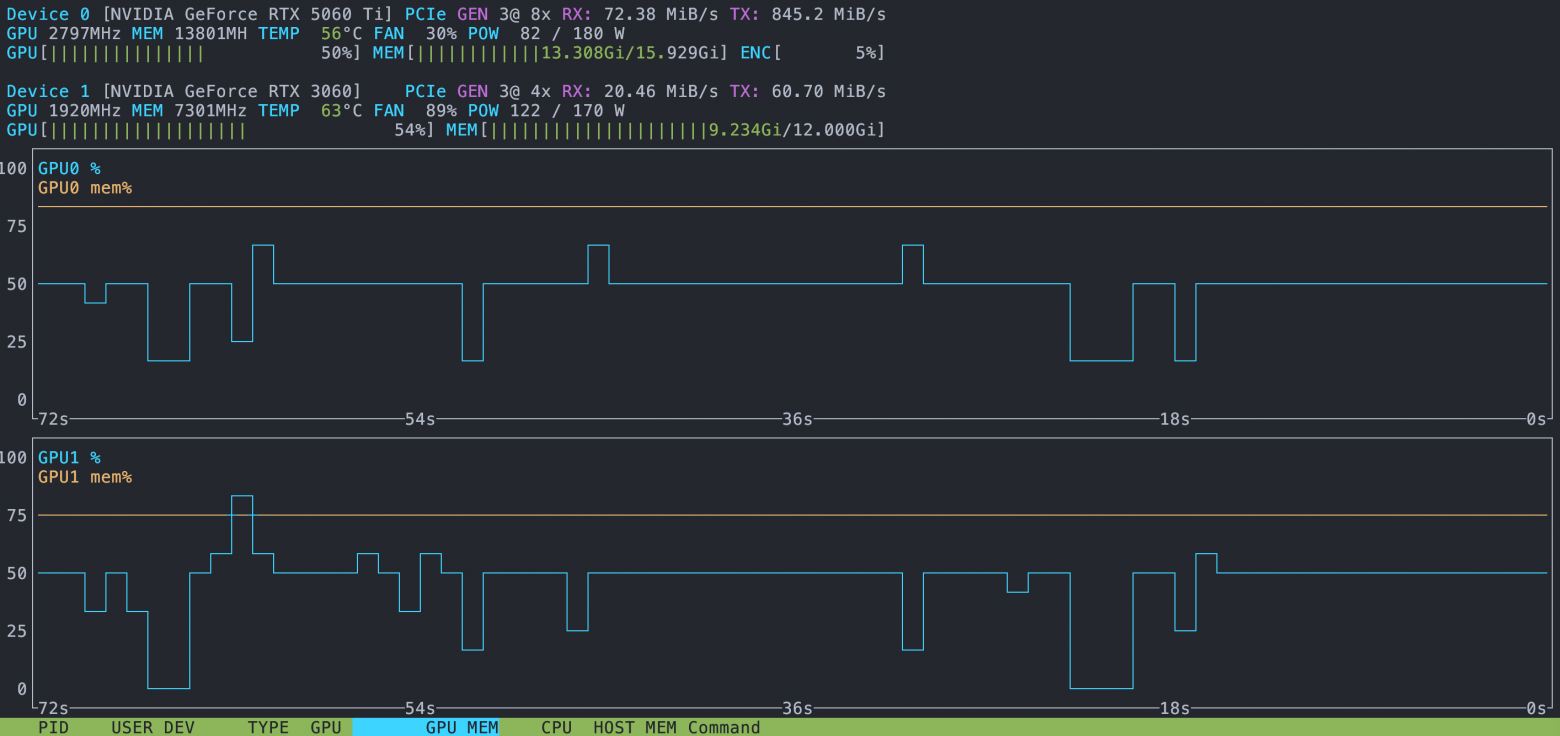1560x736 pixels.
Task: Click the 'GPU 1920MHz' clock value
Action: coord(63,111)
